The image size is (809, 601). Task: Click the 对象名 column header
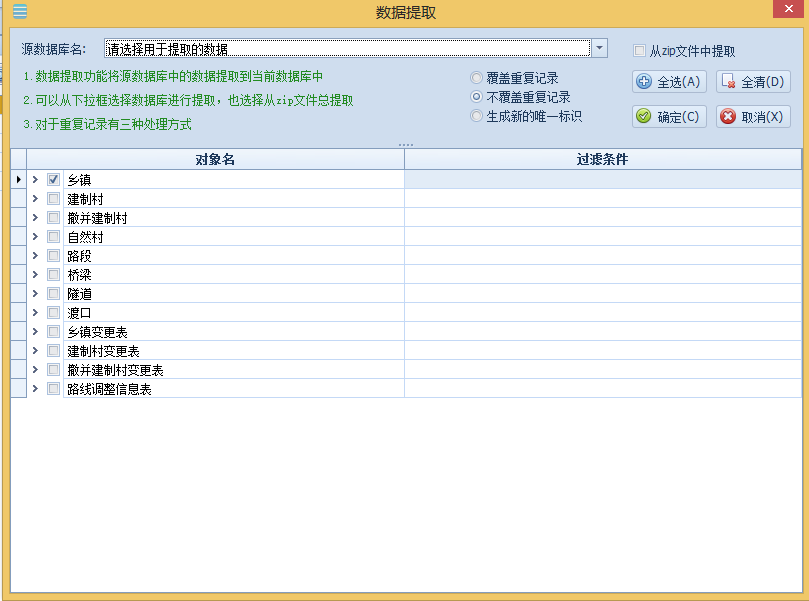(x=215, y=159)
